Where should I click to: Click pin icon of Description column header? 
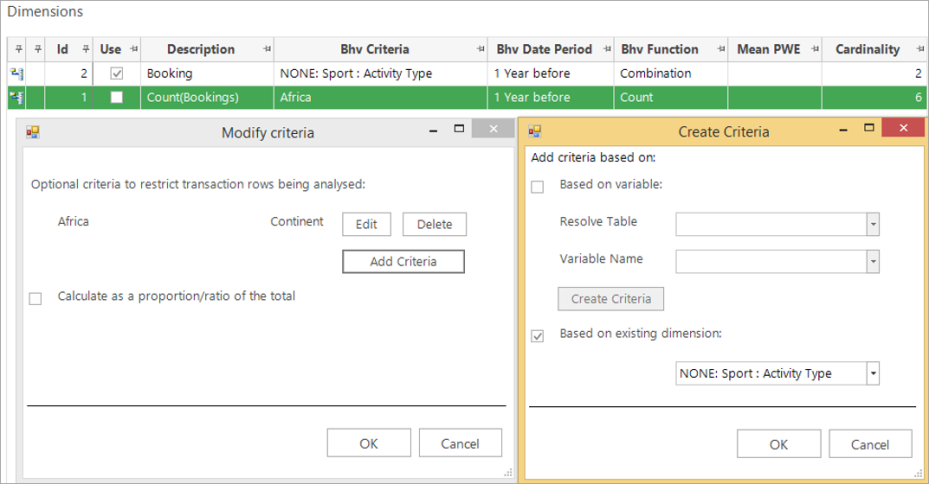[267, 49]
